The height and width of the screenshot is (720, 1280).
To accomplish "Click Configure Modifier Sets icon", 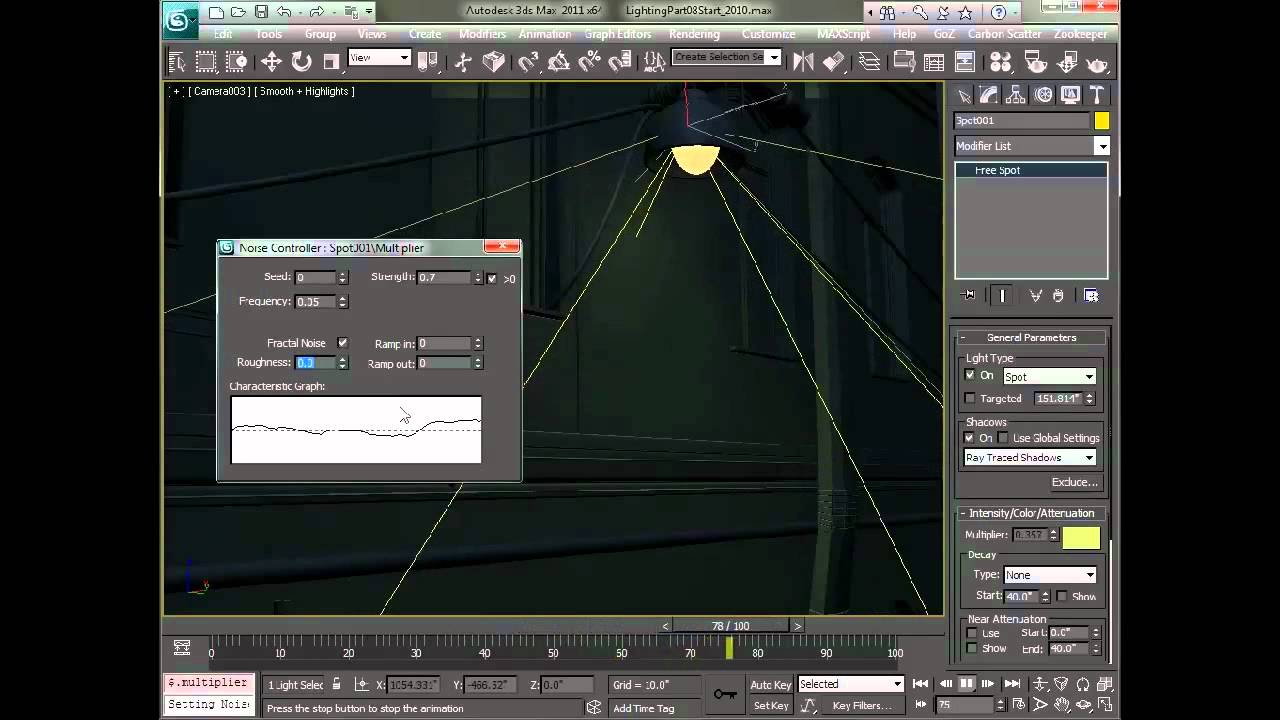I will (x=1091, y=295).
